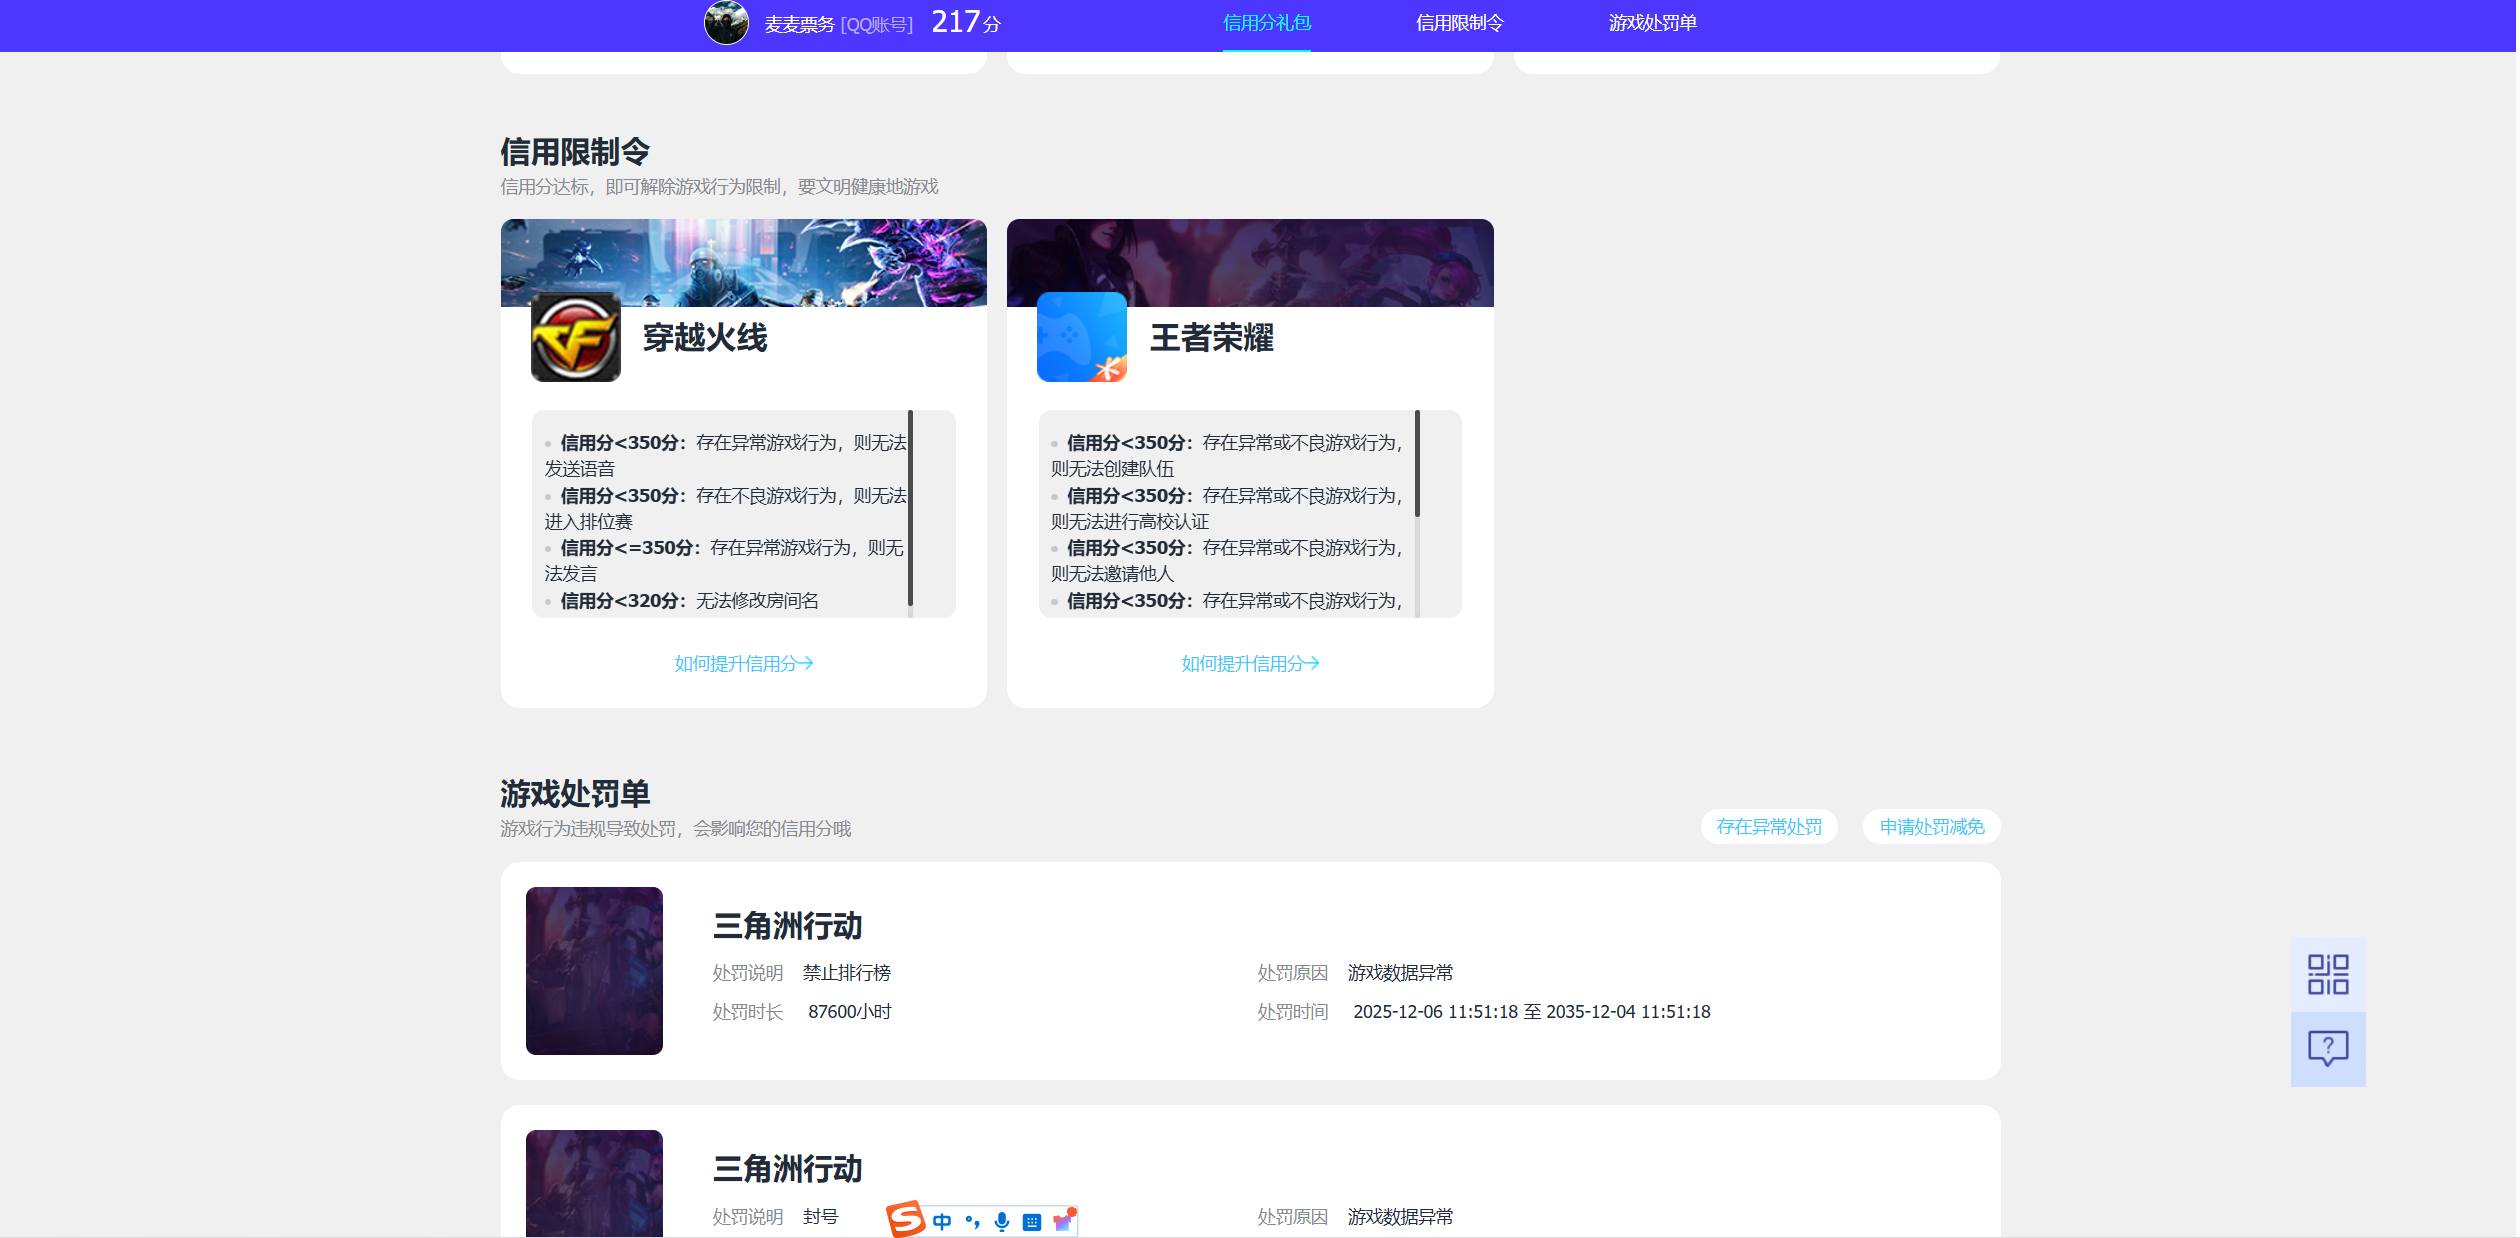
Task: Click the scrollbar in 穿越火线 rules box
Action: click(x=910, y=508)
